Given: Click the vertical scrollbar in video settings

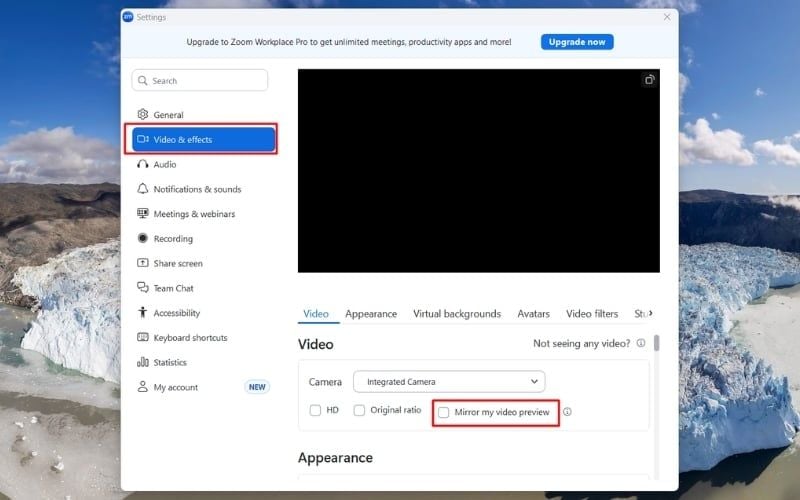Looking at the screenshot, I should pyautogui.click(x=656, y=343).
